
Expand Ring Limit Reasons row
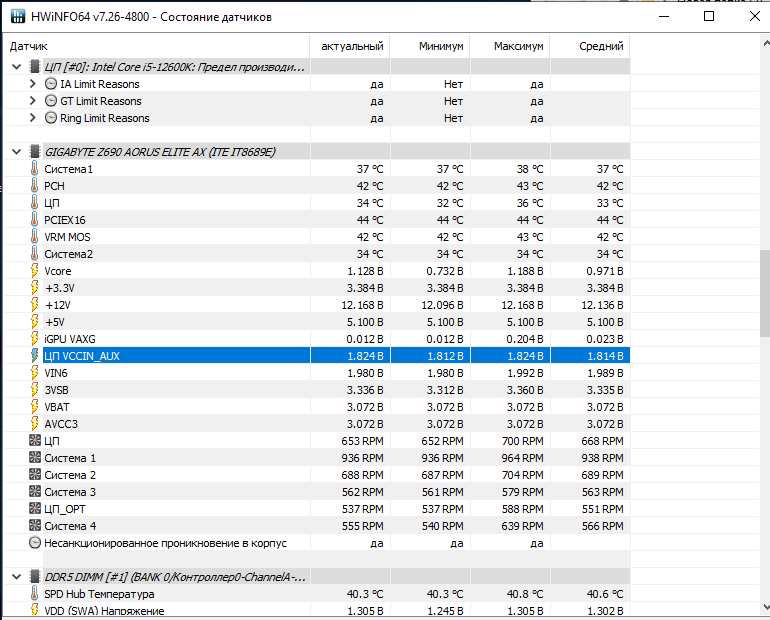click(32, 118)
